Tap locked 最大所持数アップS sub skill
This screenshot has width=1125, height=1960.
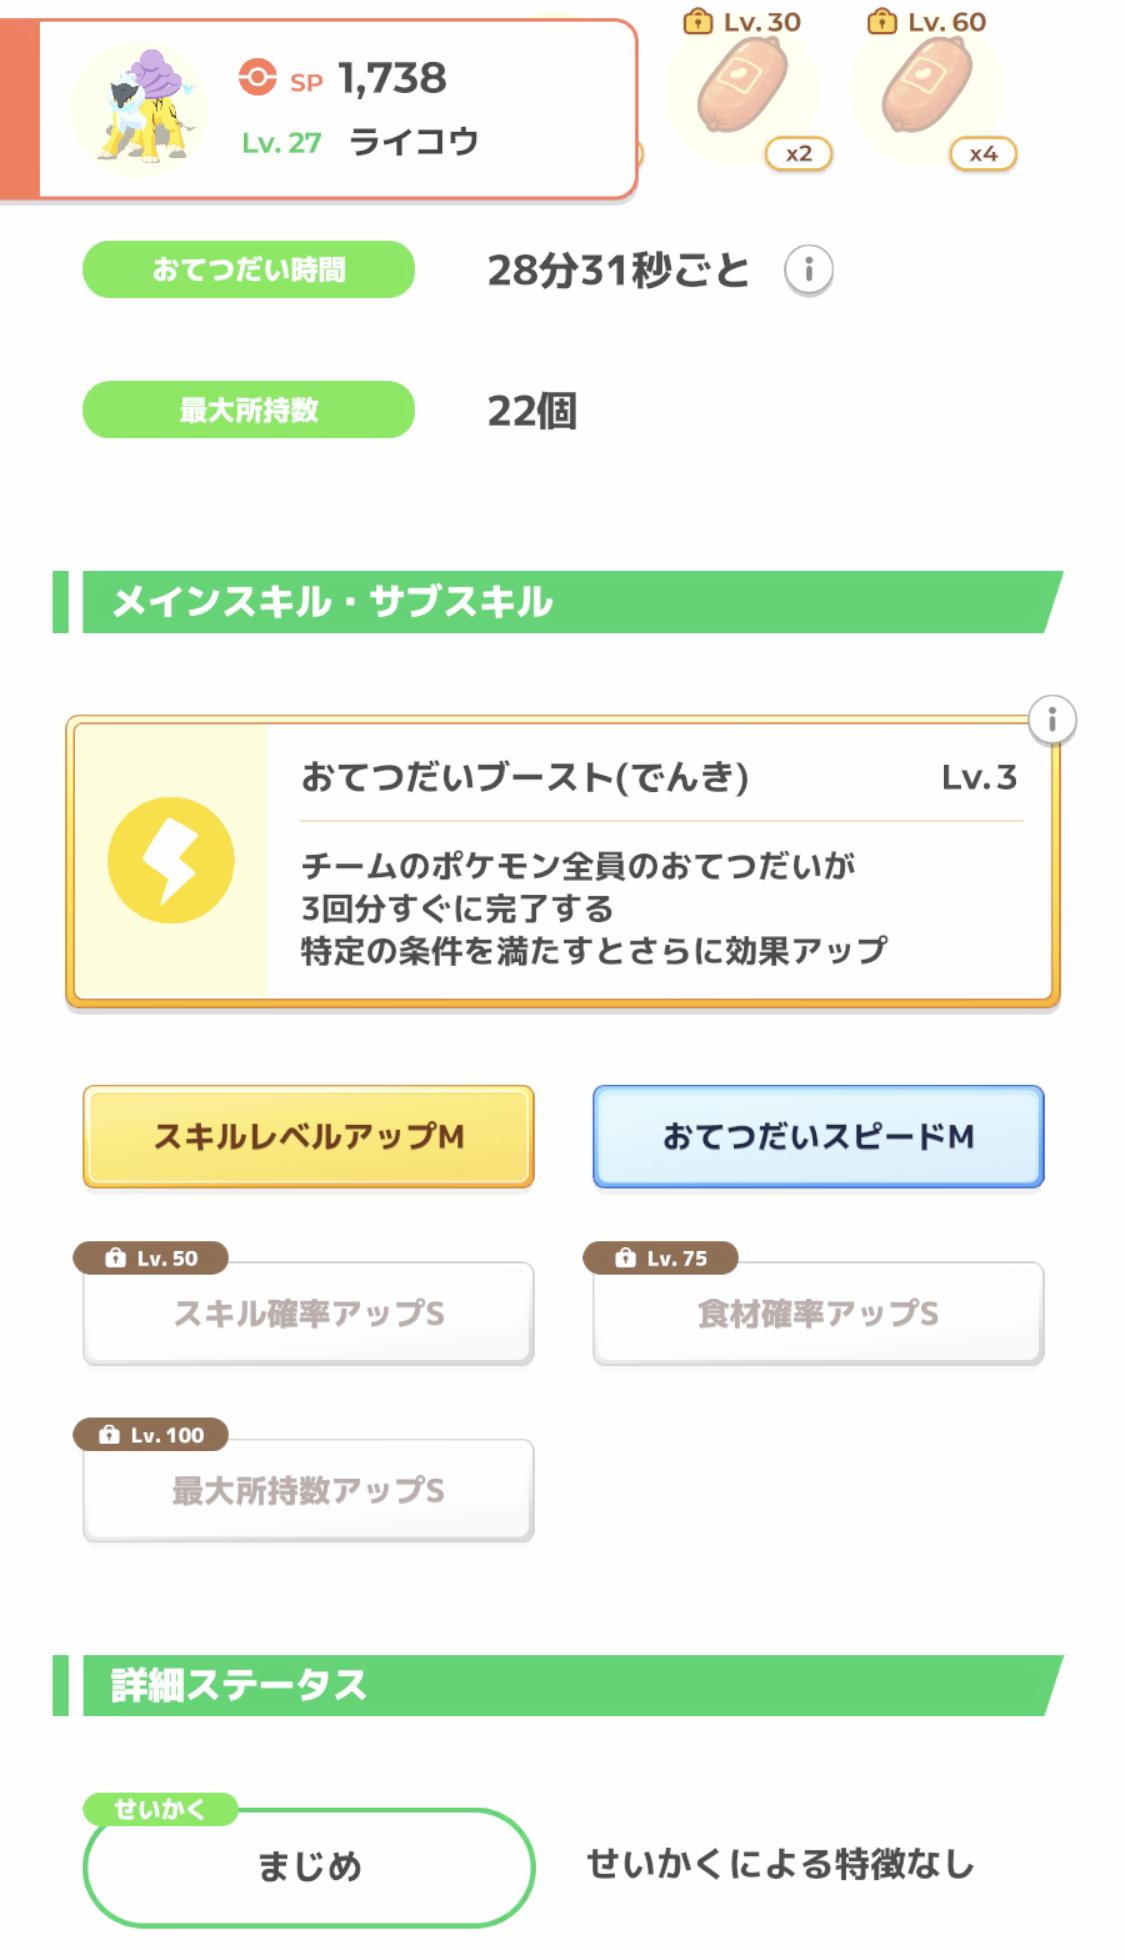308,1491
